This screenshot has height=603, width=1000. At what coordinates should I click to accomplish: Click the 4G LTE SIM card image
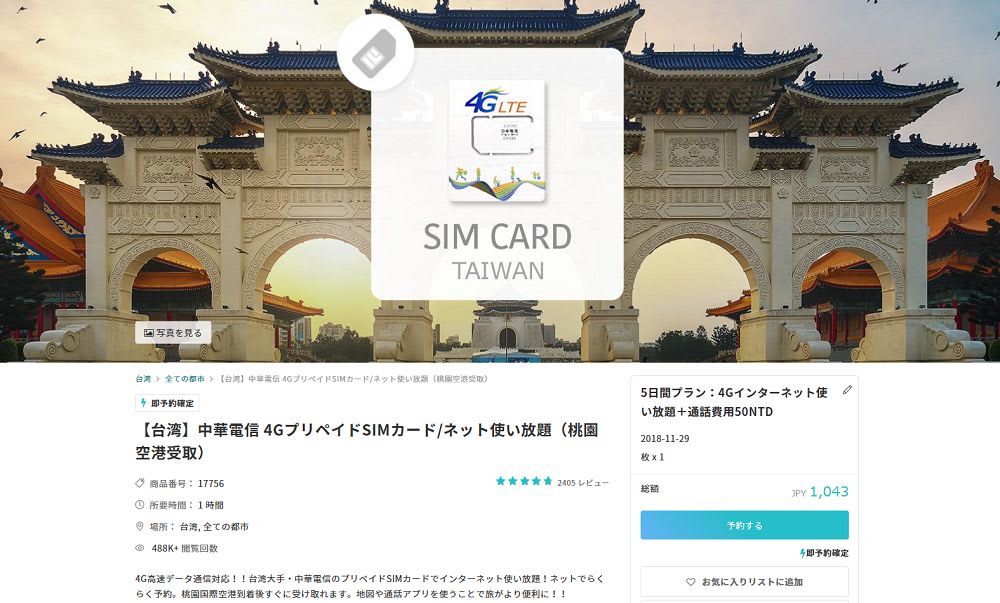tap(497, 140)
